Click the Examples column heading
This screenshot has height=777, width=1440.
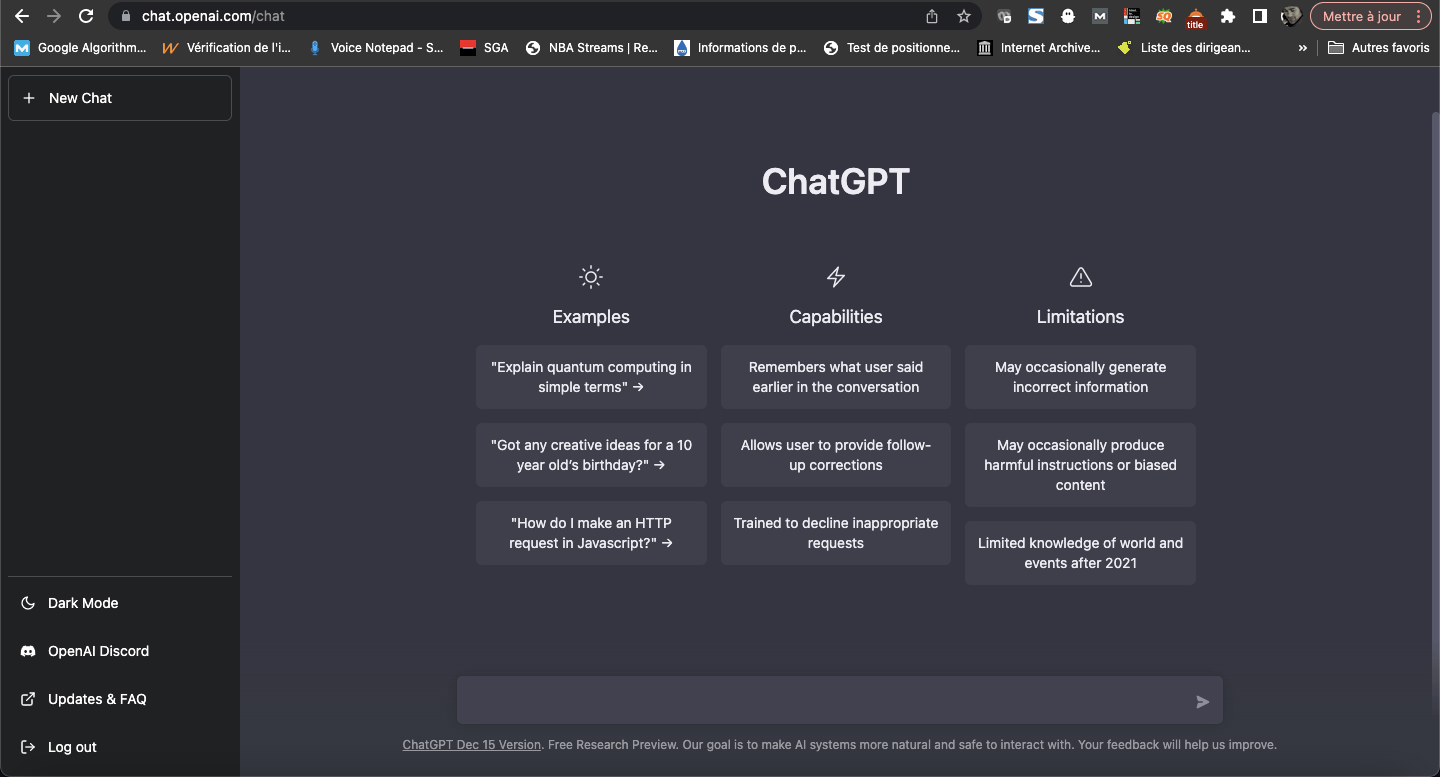pyautogui.click(x=591, y=317)
